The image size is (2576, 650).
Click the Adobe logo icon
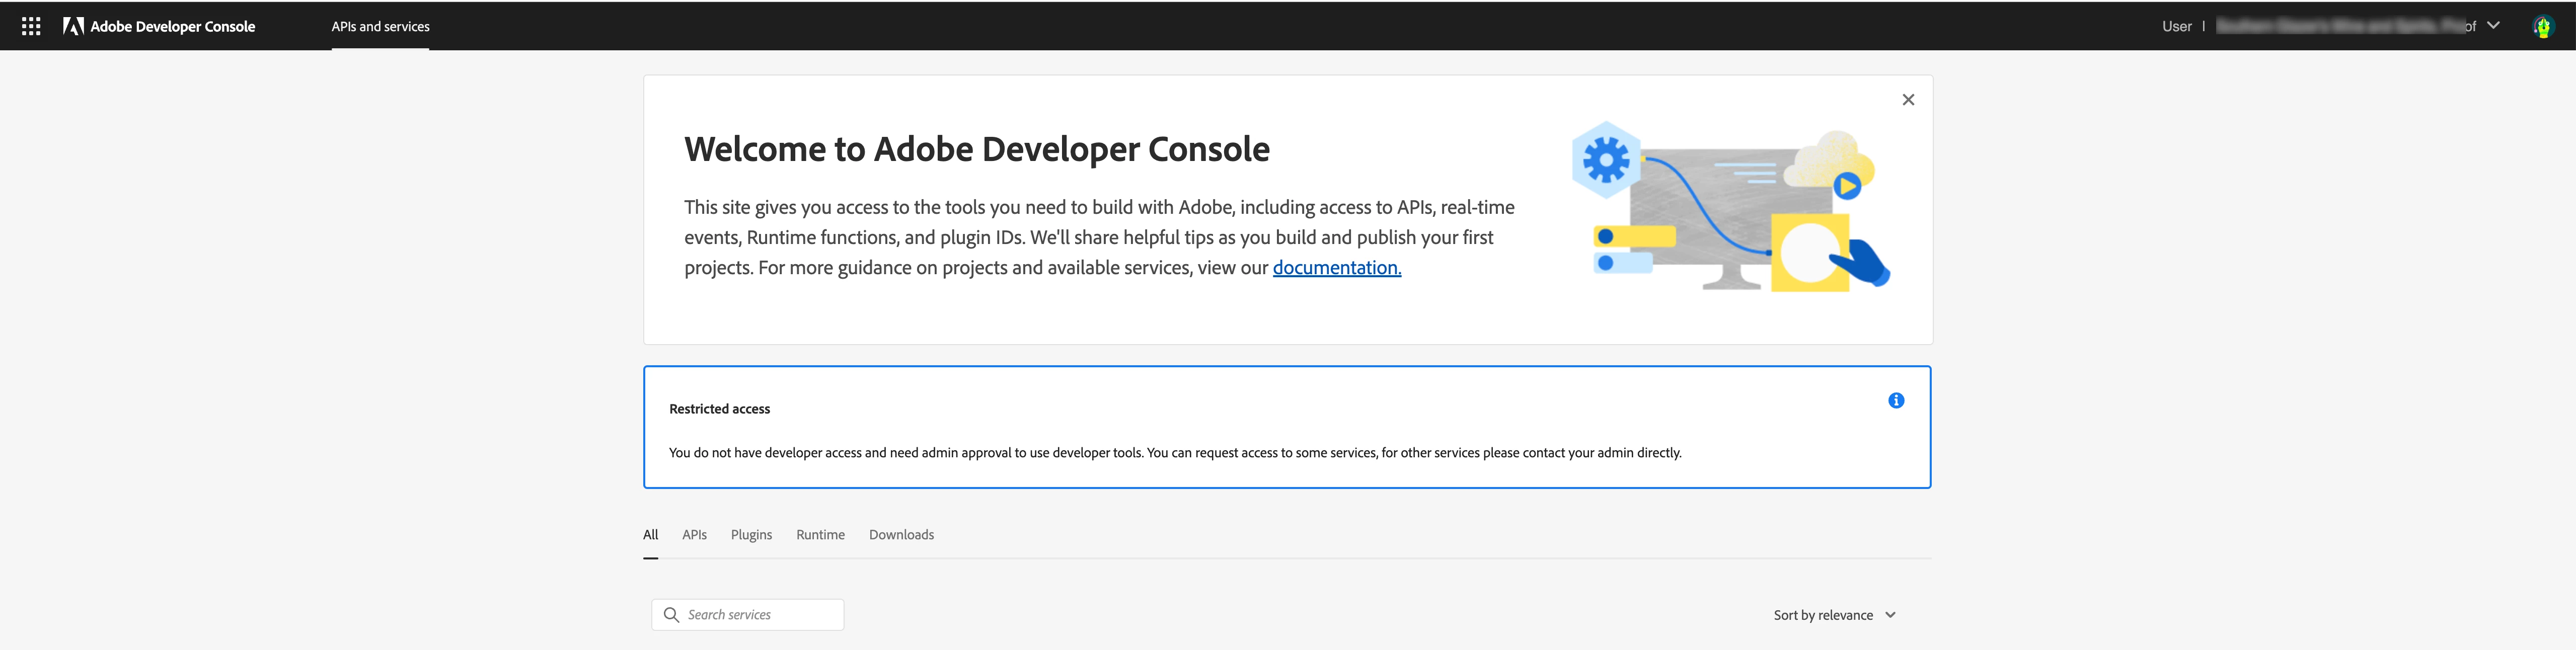click(x=73, y=27)
